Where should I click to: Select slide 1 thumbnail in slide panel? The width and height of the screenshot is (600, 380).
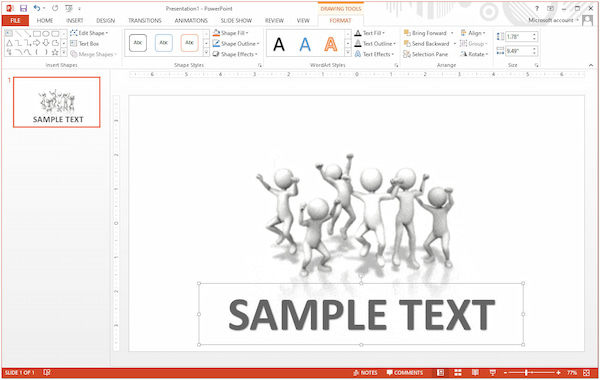point(57,102)
